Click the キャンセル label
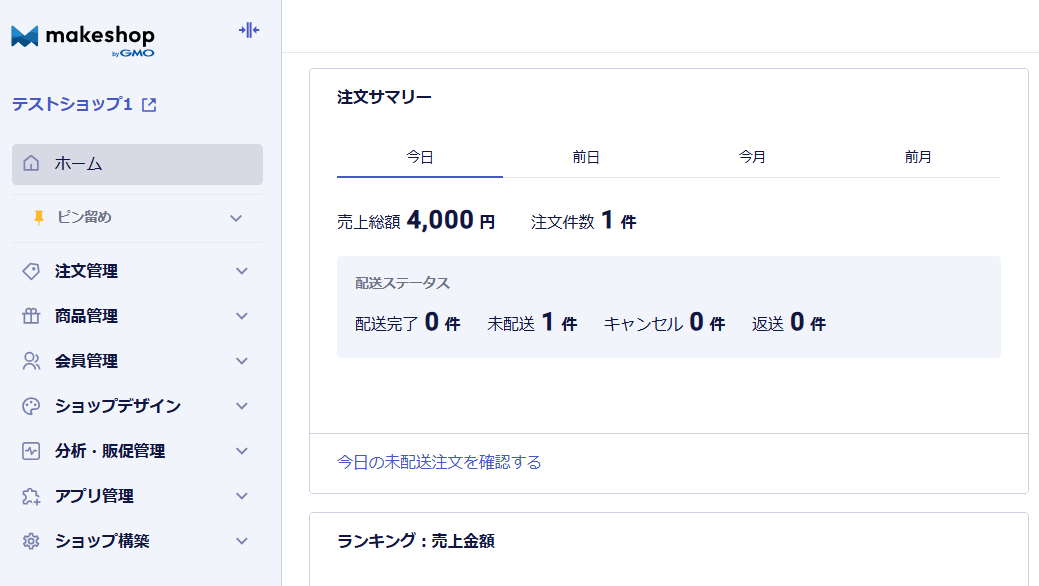The image size is (1039, 586). click(x=643, y=324)
